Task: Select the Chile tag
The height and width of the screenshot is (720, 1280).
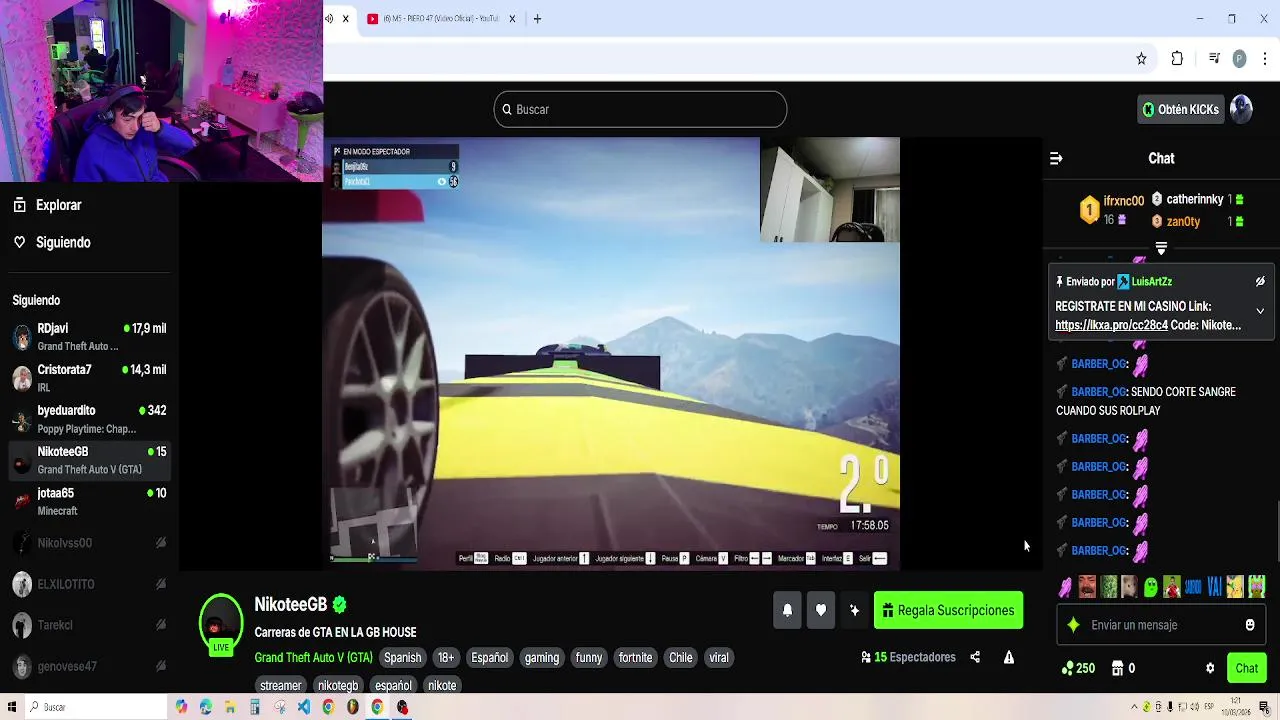Action: (x=681, y=657)
